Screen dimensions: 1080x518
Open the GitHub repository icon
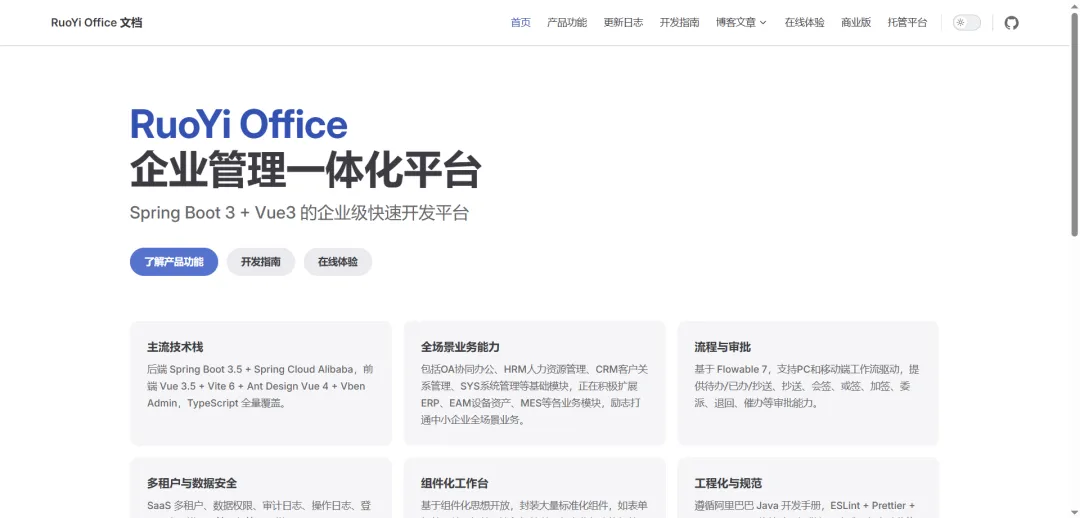(1011, 23)
